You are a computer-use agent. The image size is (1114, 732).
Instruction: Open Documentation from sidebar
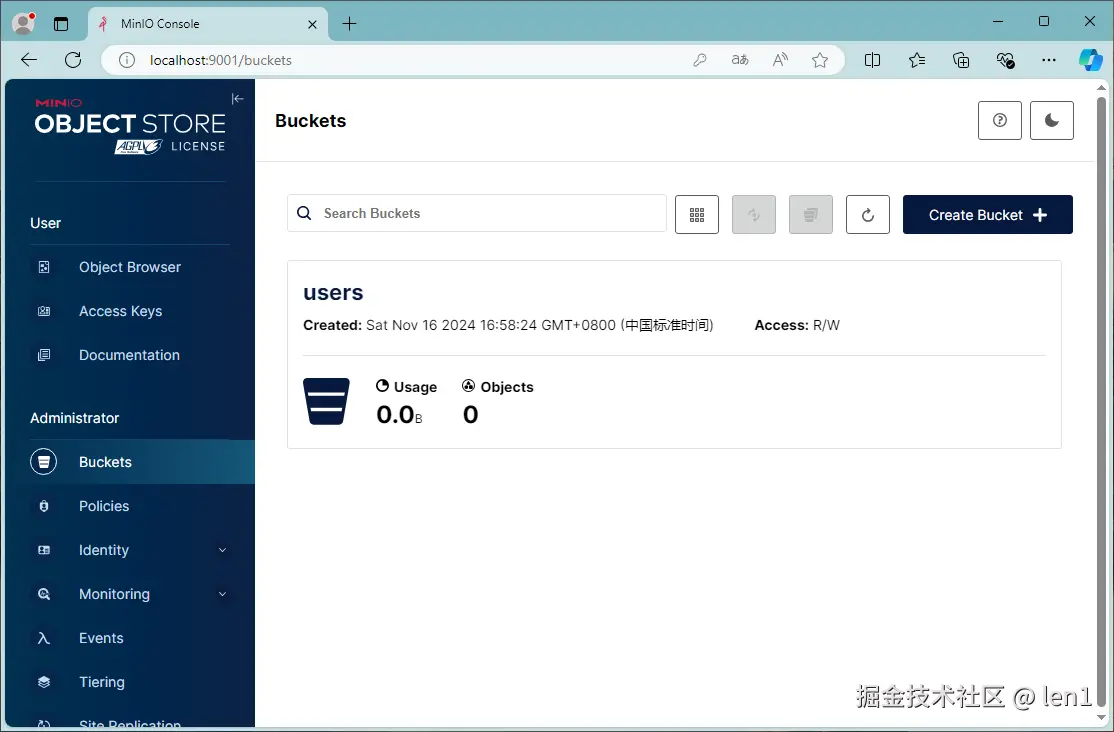[129, 355]
